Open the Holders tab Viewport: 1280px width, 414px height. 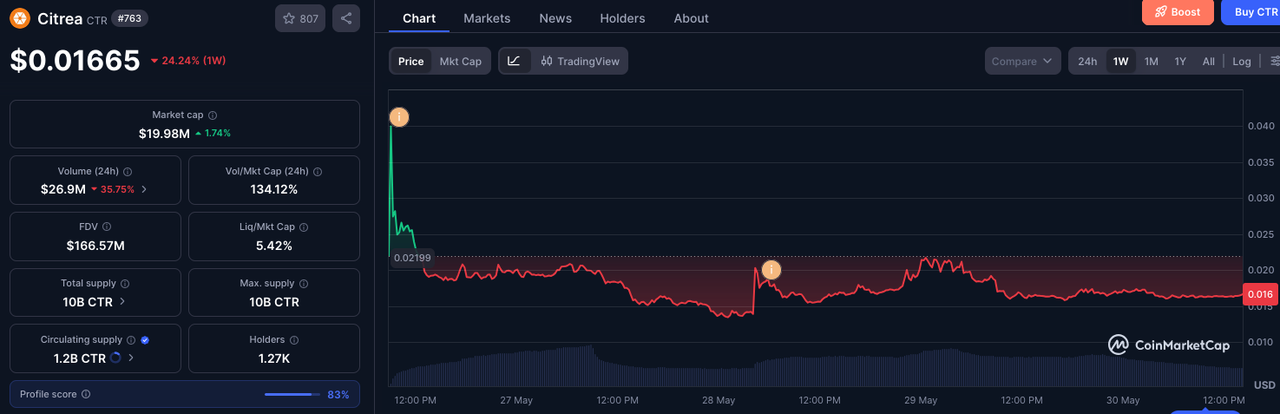(x=622, y=18)
